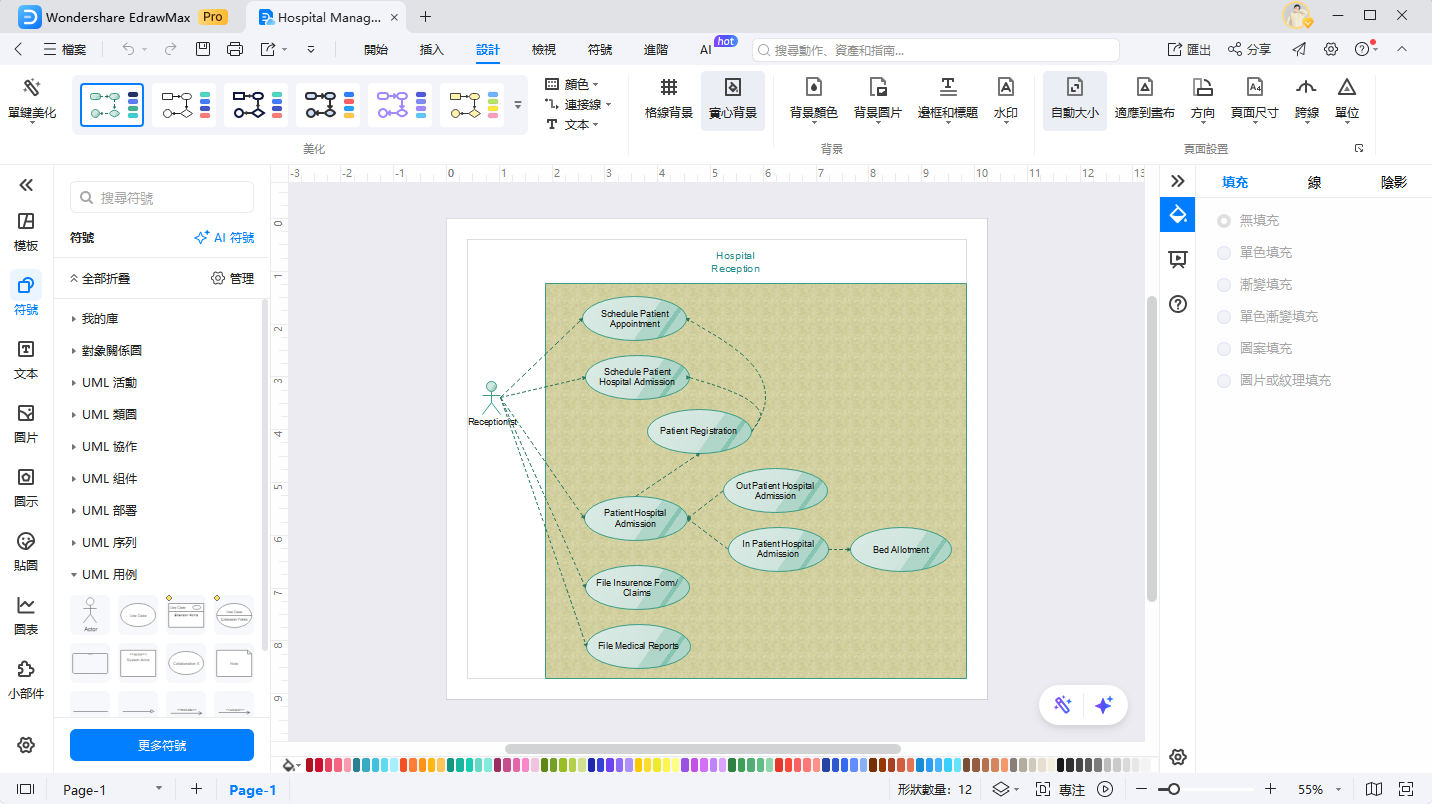Image resolution: width=1432 pixels, height=804 pixels.
Task: Open the 水印 watermark tool
Action: tap(1005, 90)
